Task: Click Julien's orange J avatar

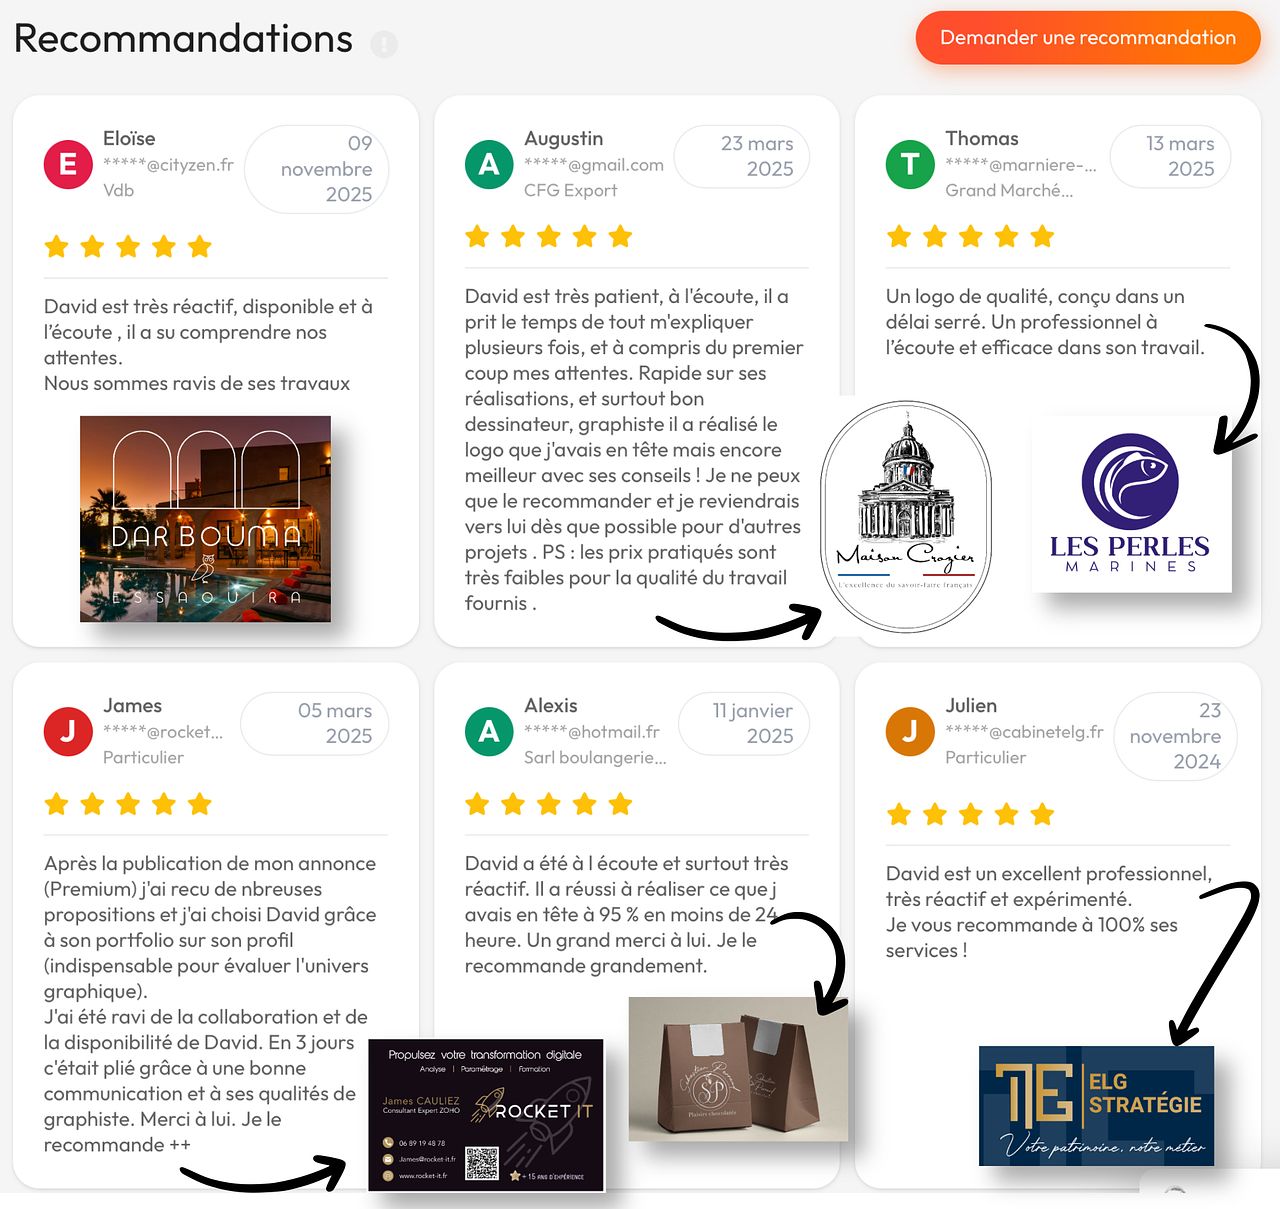Action: point(910,731)
